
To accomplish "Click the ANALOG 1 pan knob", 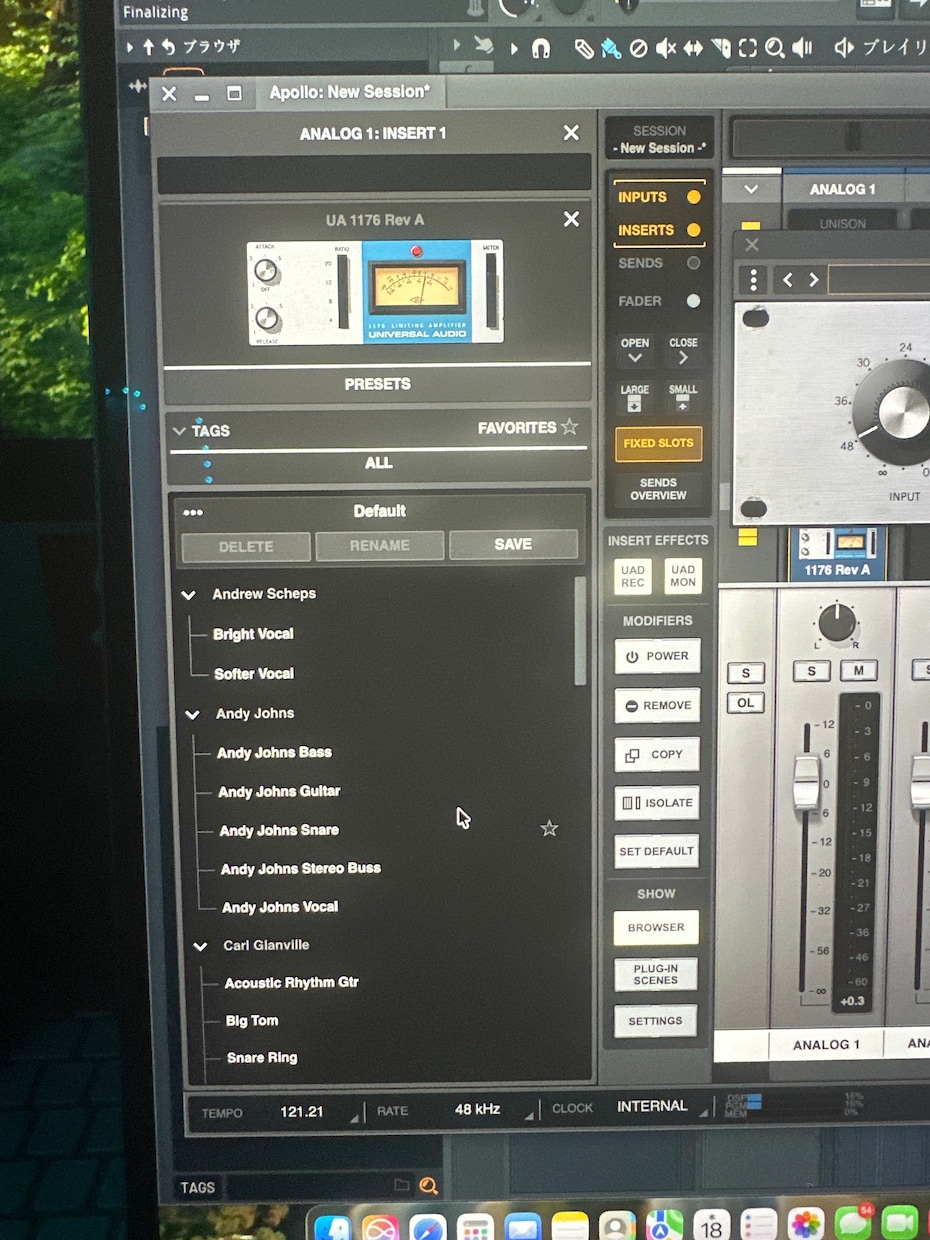I will click(x=836, y=623).
